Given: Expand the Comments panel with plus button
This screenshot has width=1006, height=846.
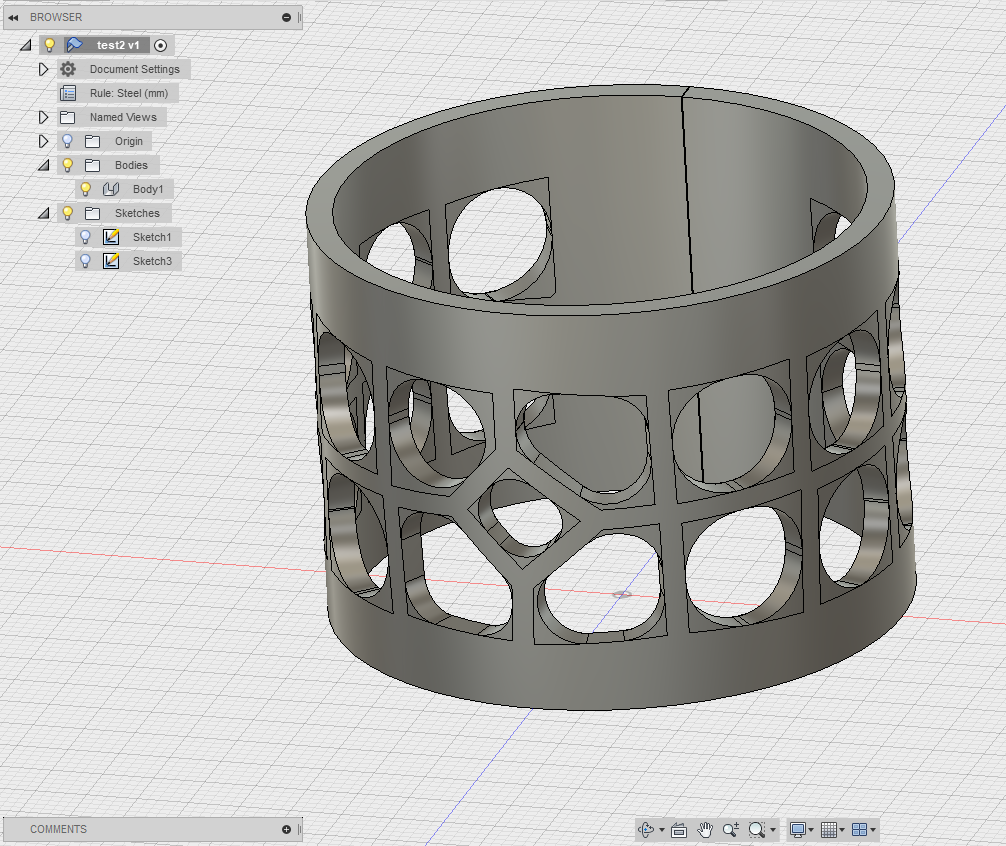Looking at the screenshot, I should click(287, 829).
